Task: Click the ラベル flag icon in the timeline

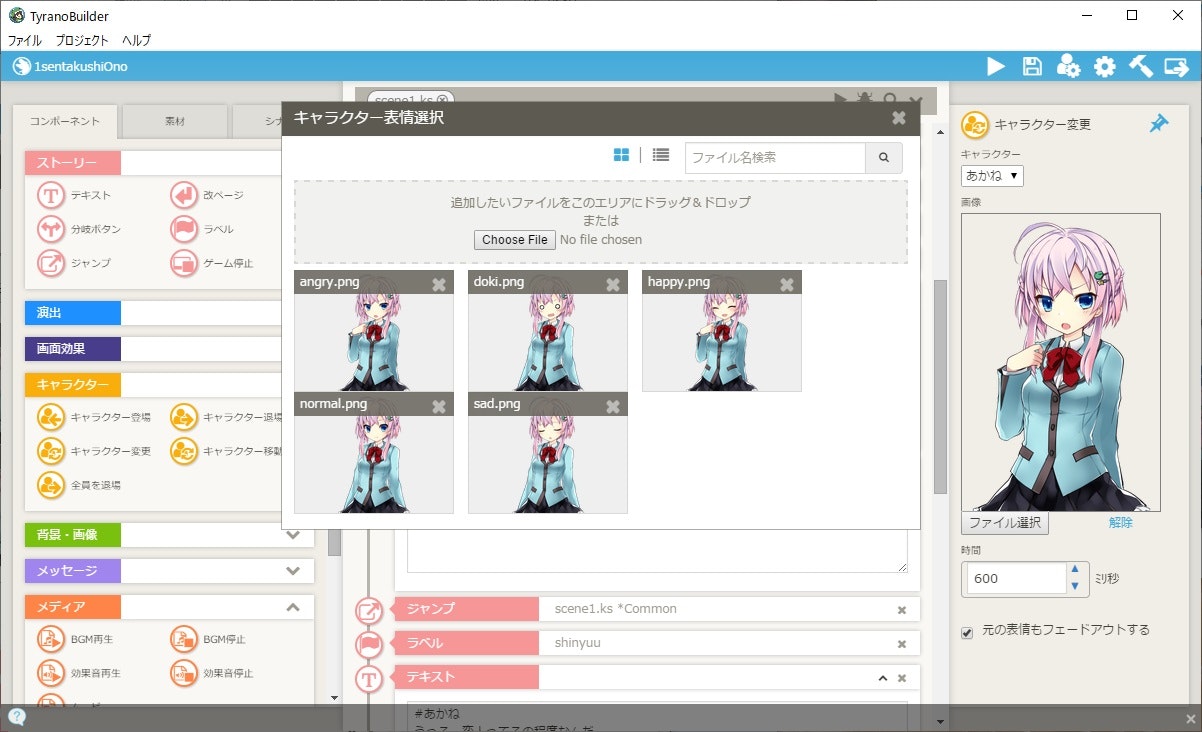Action: pyautogui.click(x=369, y=644)
